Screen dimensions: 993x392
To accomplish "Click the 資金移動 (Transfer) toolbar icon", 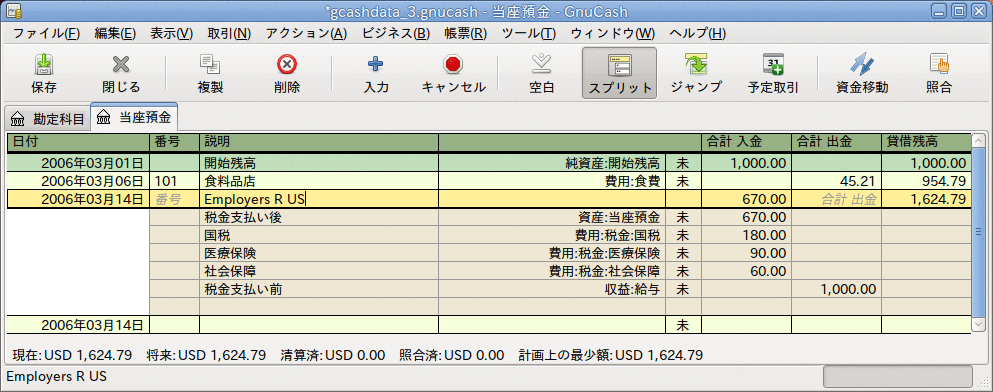I will (862, 64).
